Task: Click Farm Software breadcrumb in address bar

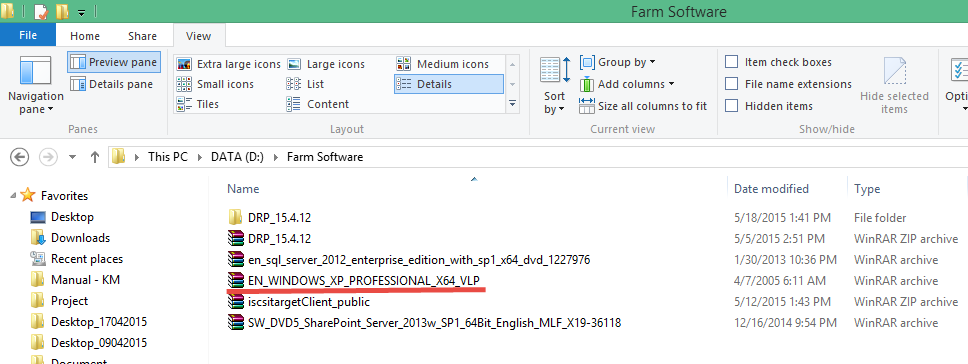Action: click(325, 157)
